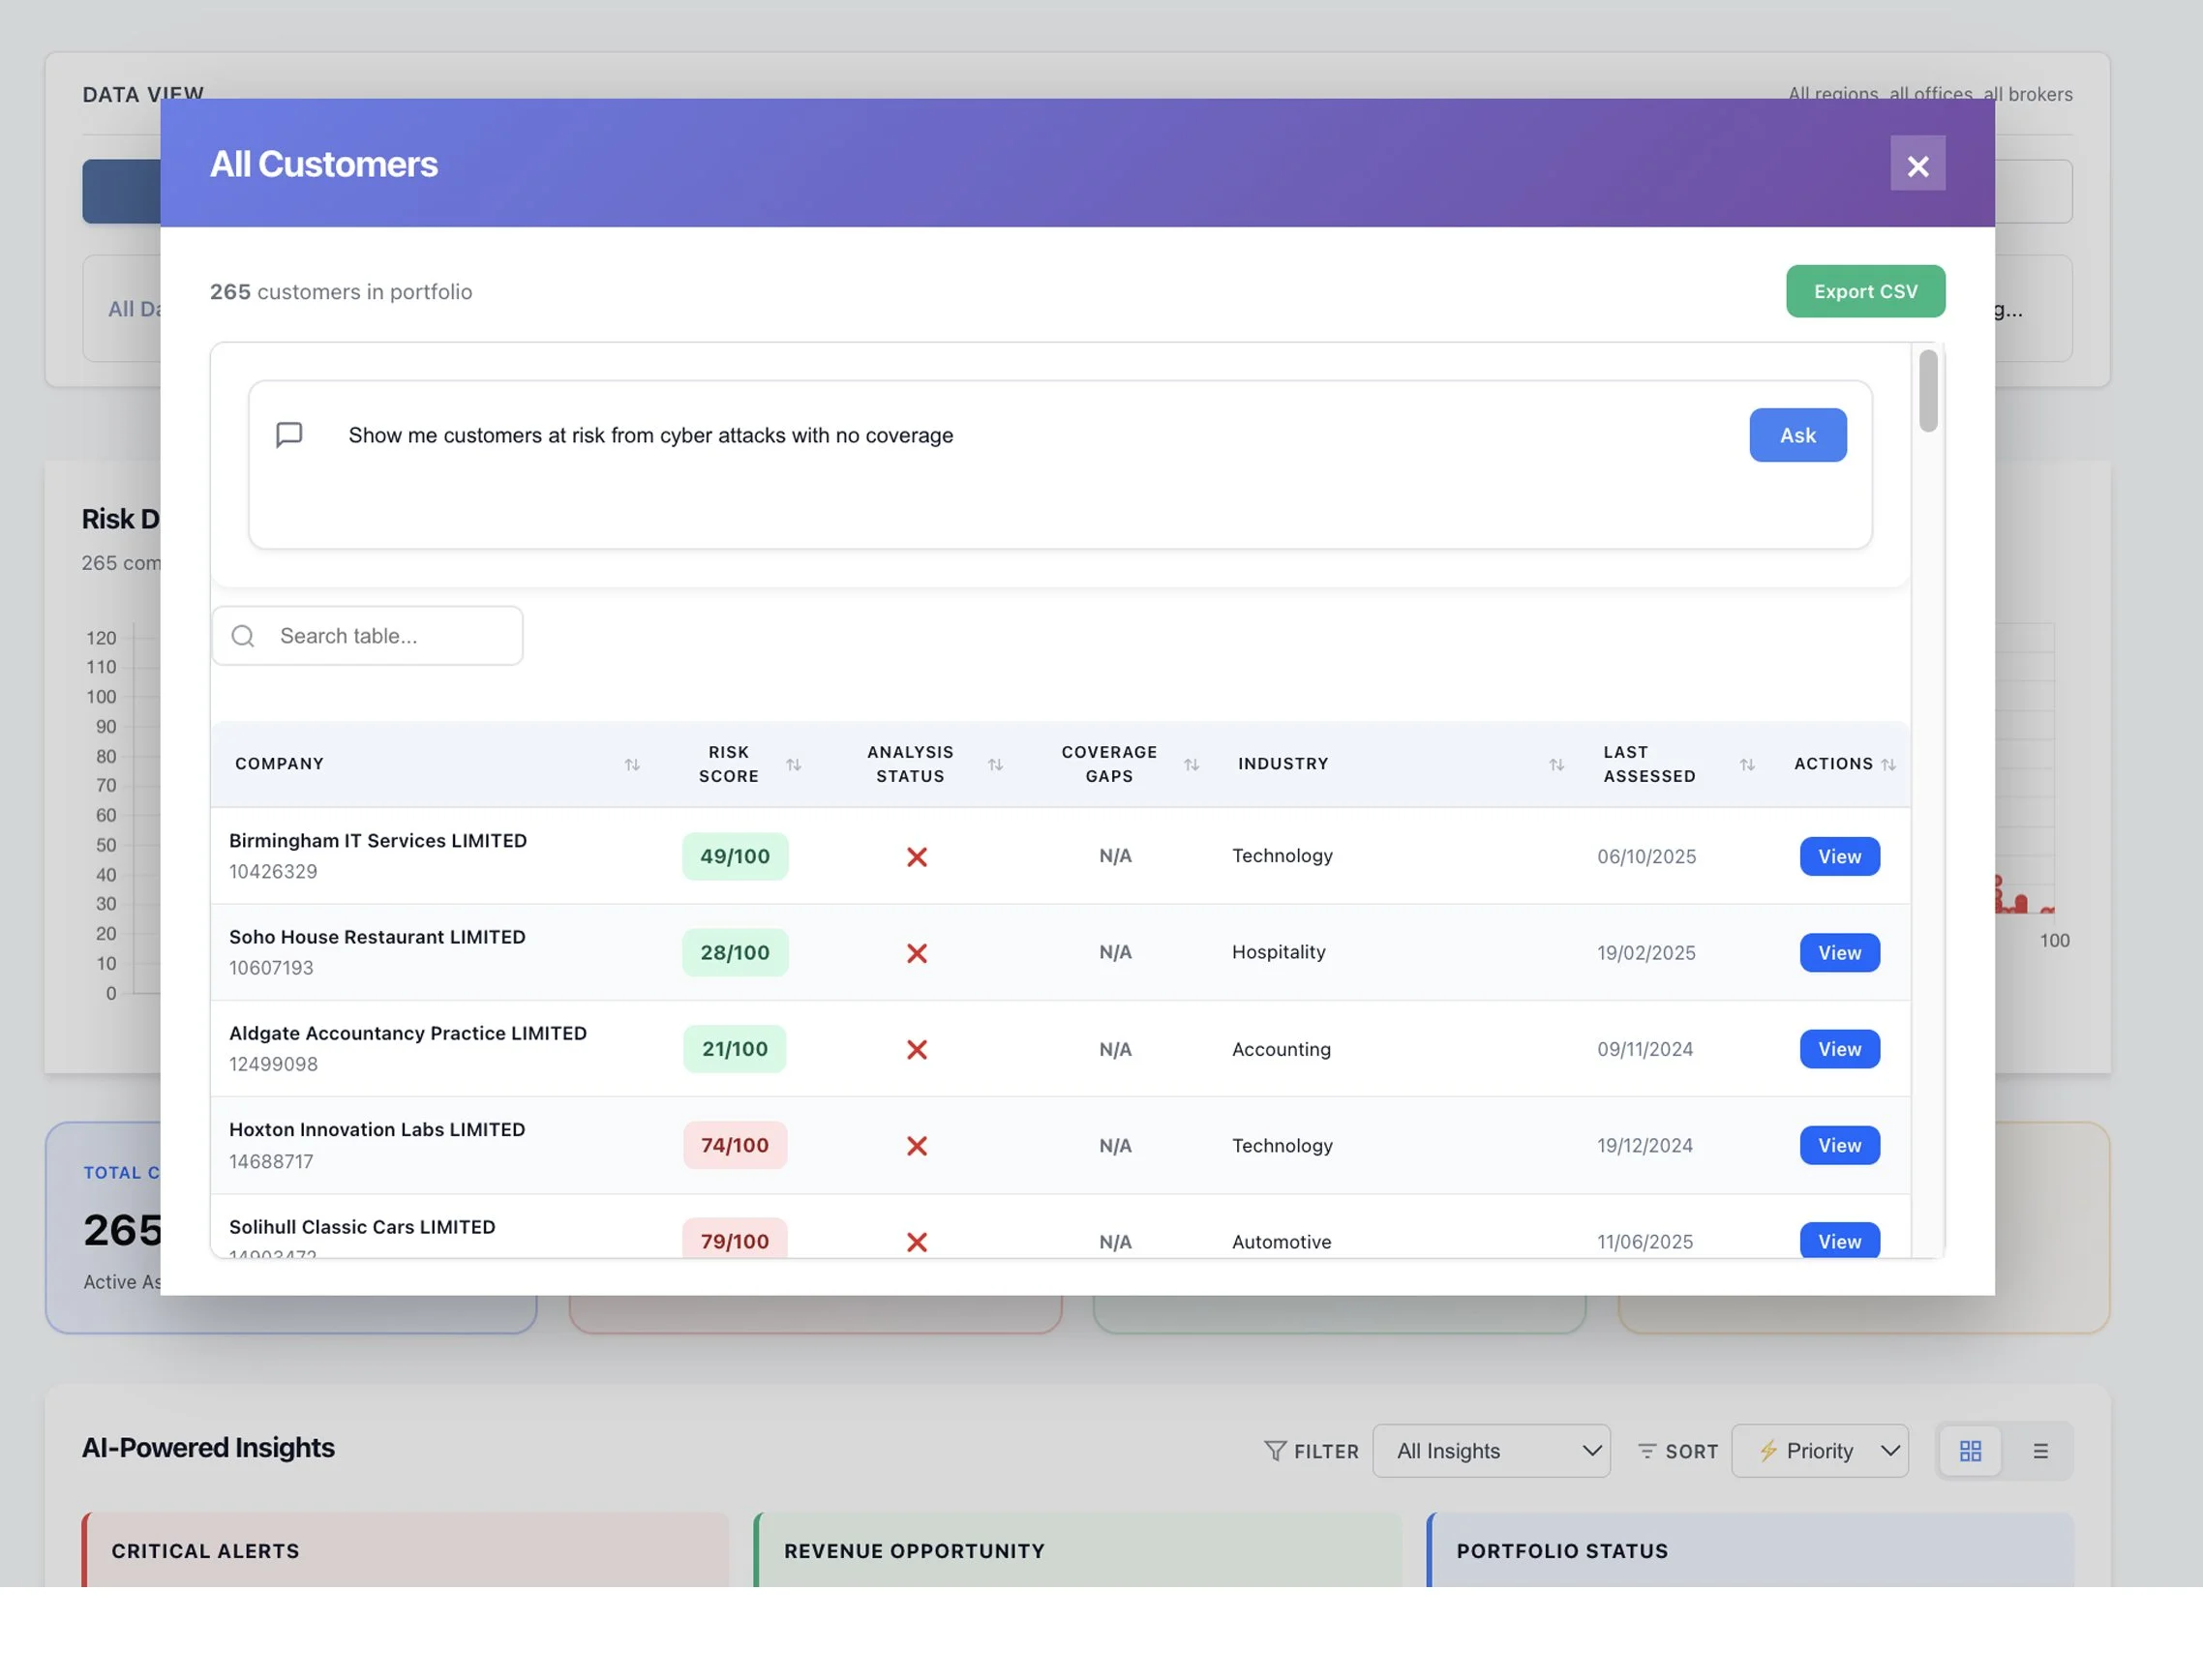Sort by Last Assessed column arrows
Image resolution: width=2203 pixels, height=1680 pixels.
[1746, 765]
